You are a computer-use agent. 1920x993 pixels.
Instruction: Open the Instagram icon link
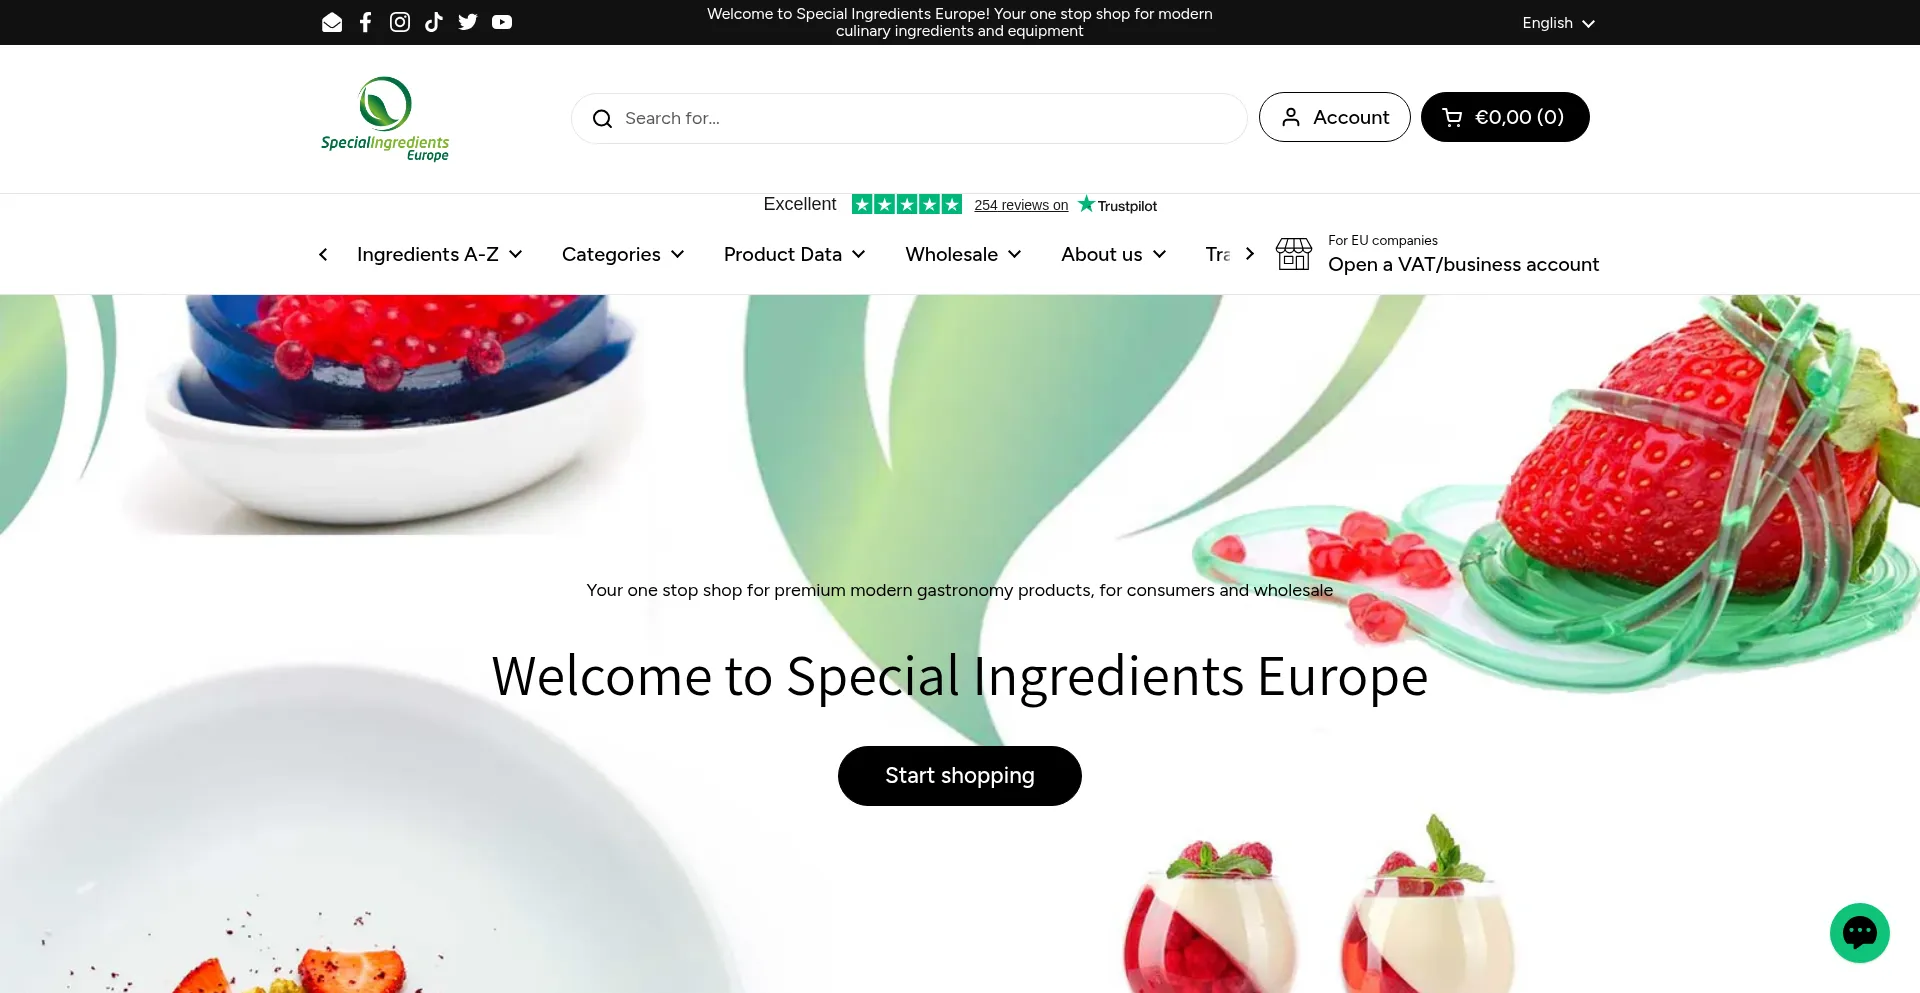point(400,22)
